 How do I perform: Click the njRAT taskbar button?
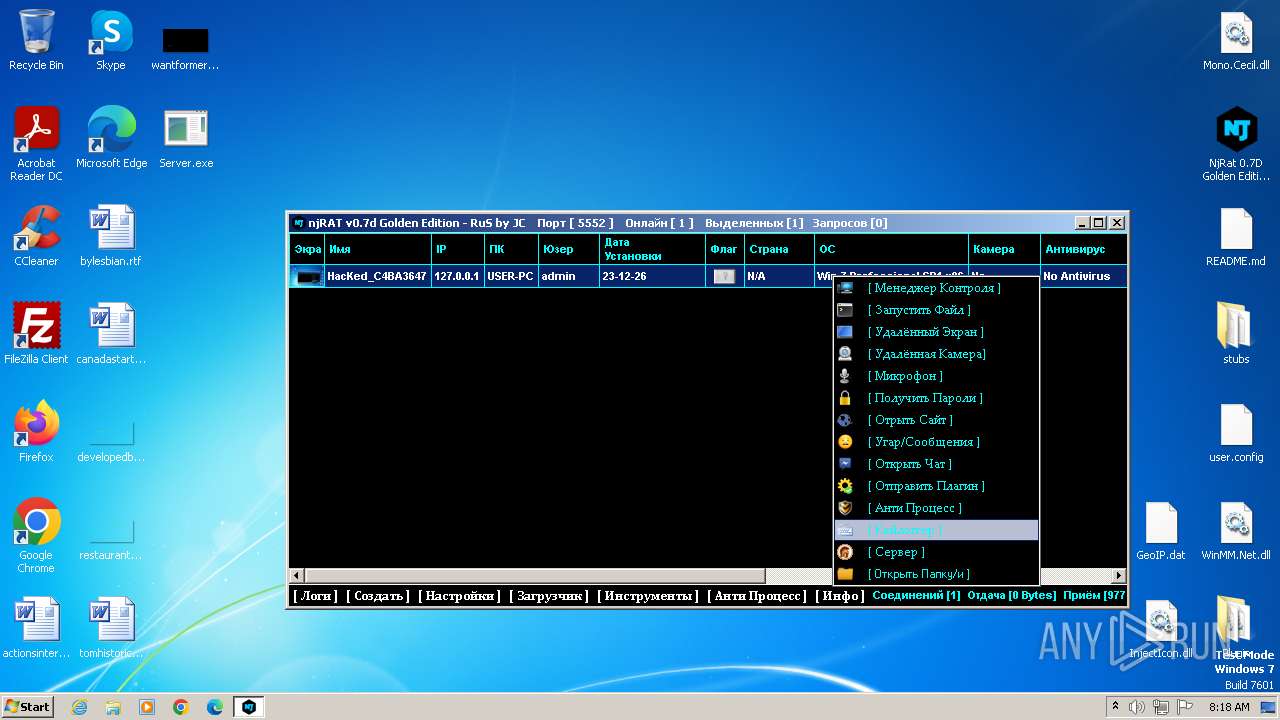[x=249, y=707]
